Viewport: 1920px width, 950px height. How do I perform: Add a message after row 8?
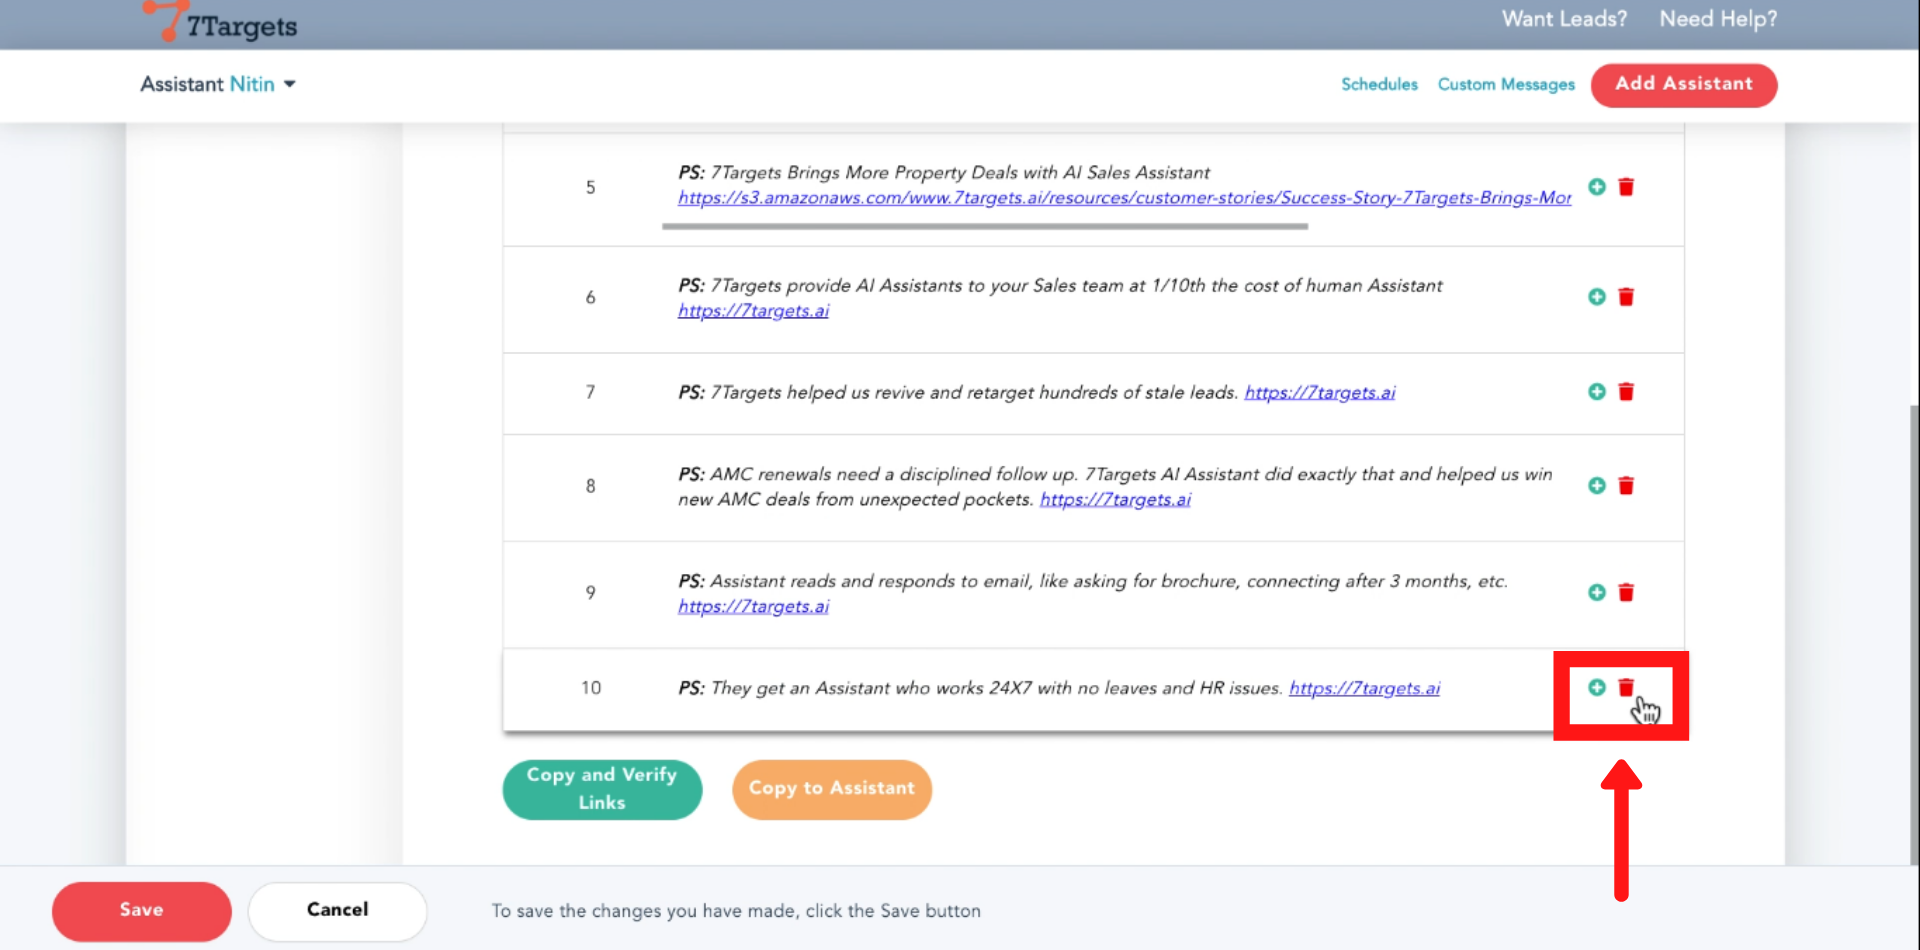click(1596, 486)
